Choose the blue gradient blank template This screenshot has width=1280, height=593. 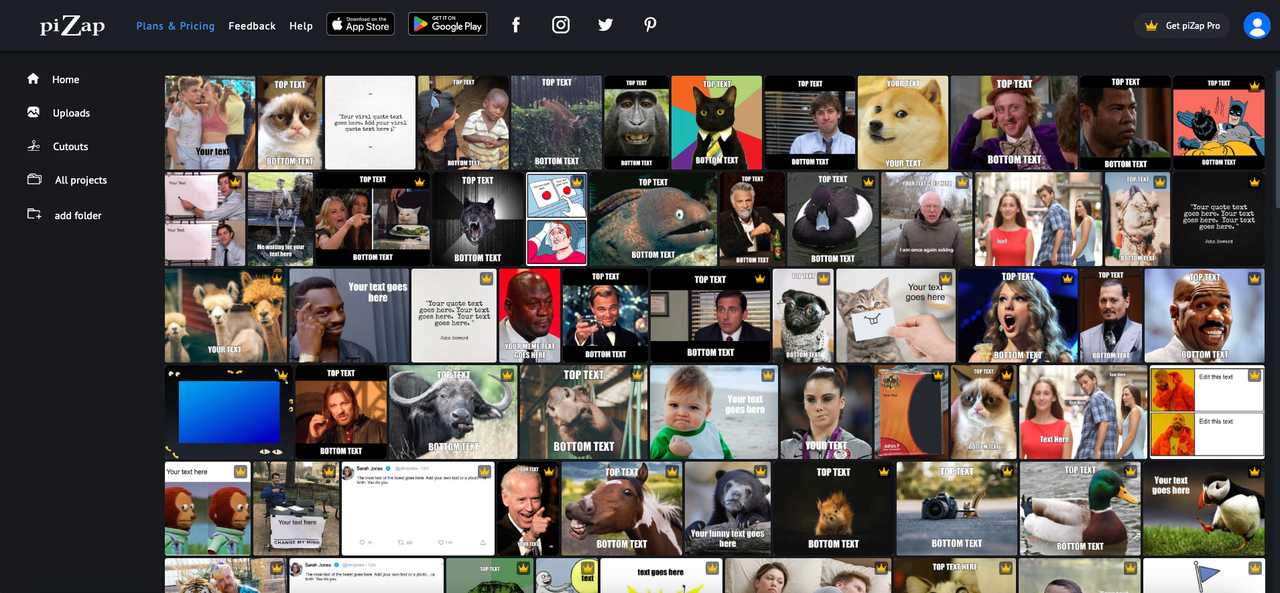pyautogui.click(x=229, y=412)
